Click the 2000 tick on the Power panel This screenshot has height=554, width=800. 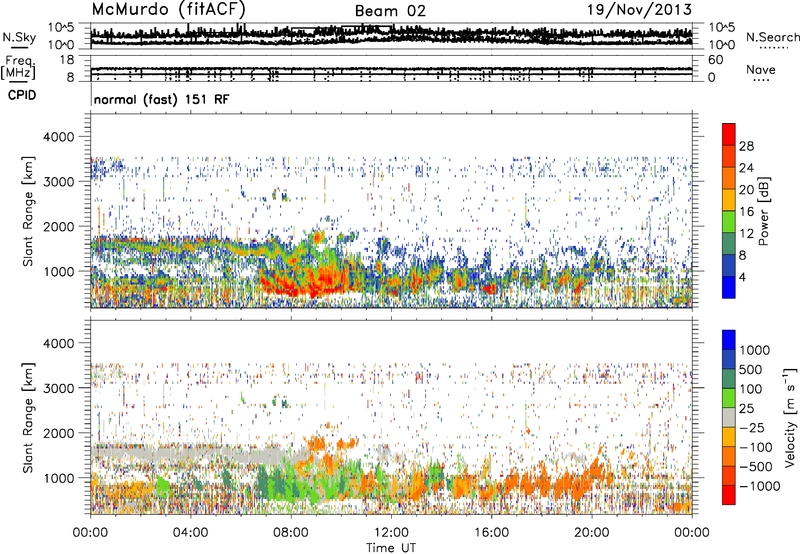tap(60, 226)
